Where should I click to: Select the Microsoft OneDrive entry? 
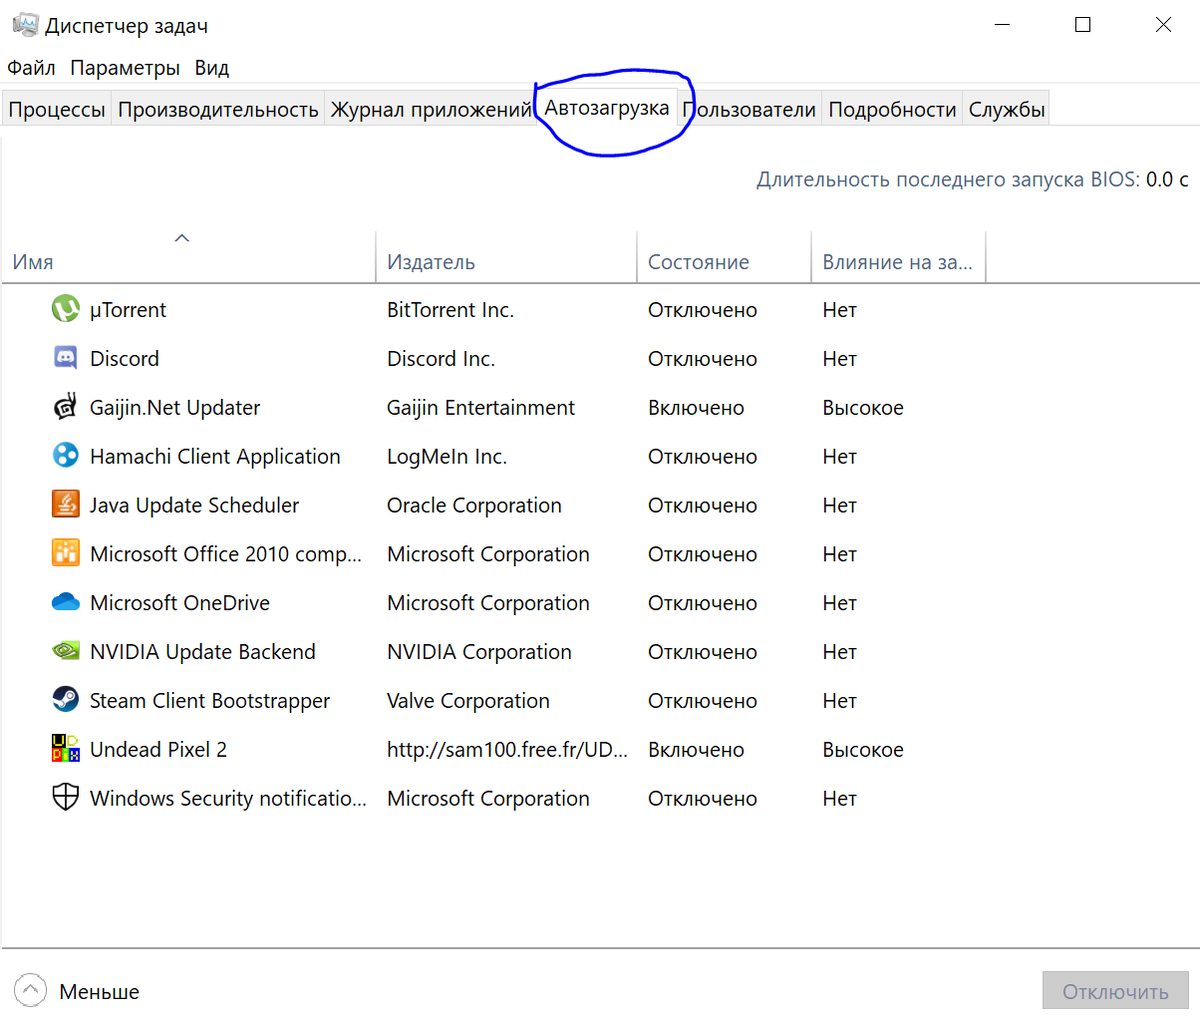pos(180,603)
